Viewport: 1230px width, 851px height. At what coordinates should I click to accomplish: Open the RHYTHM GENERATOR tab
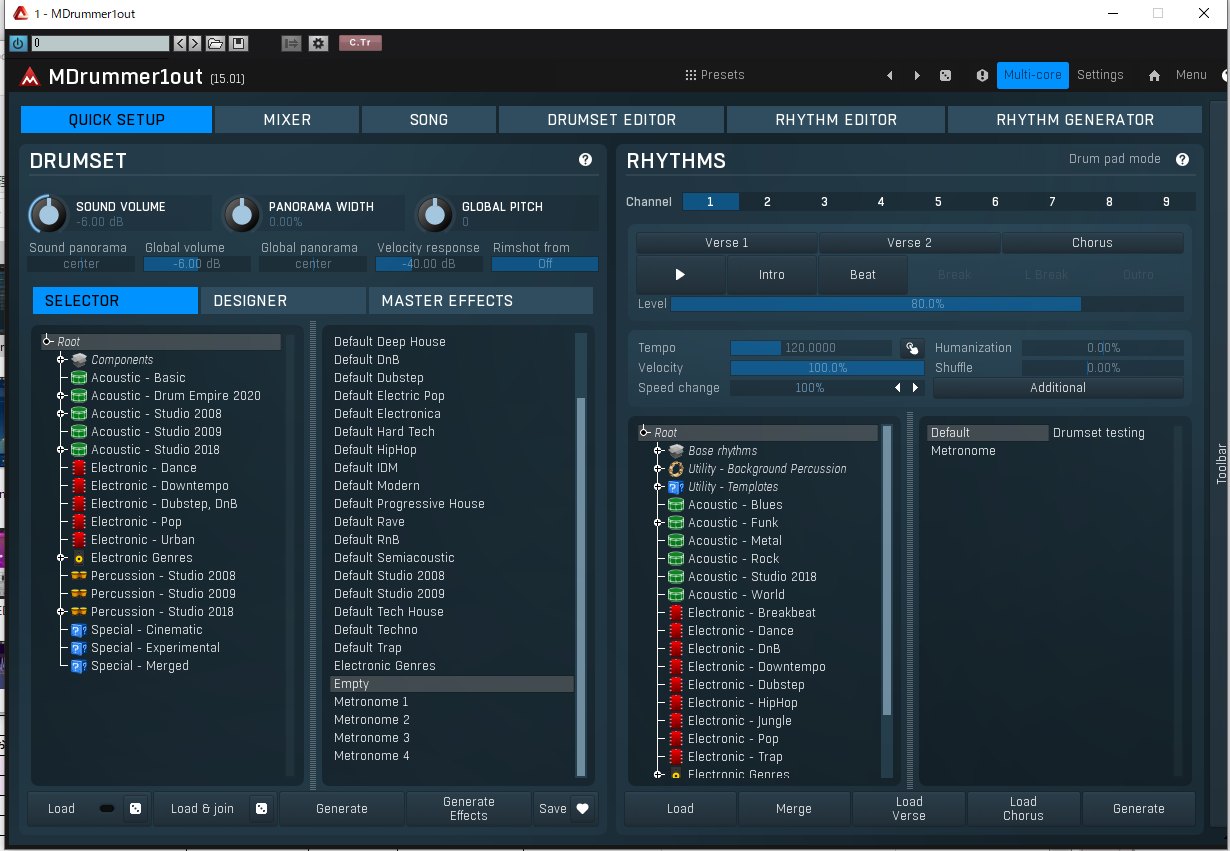click(1075, 120)
